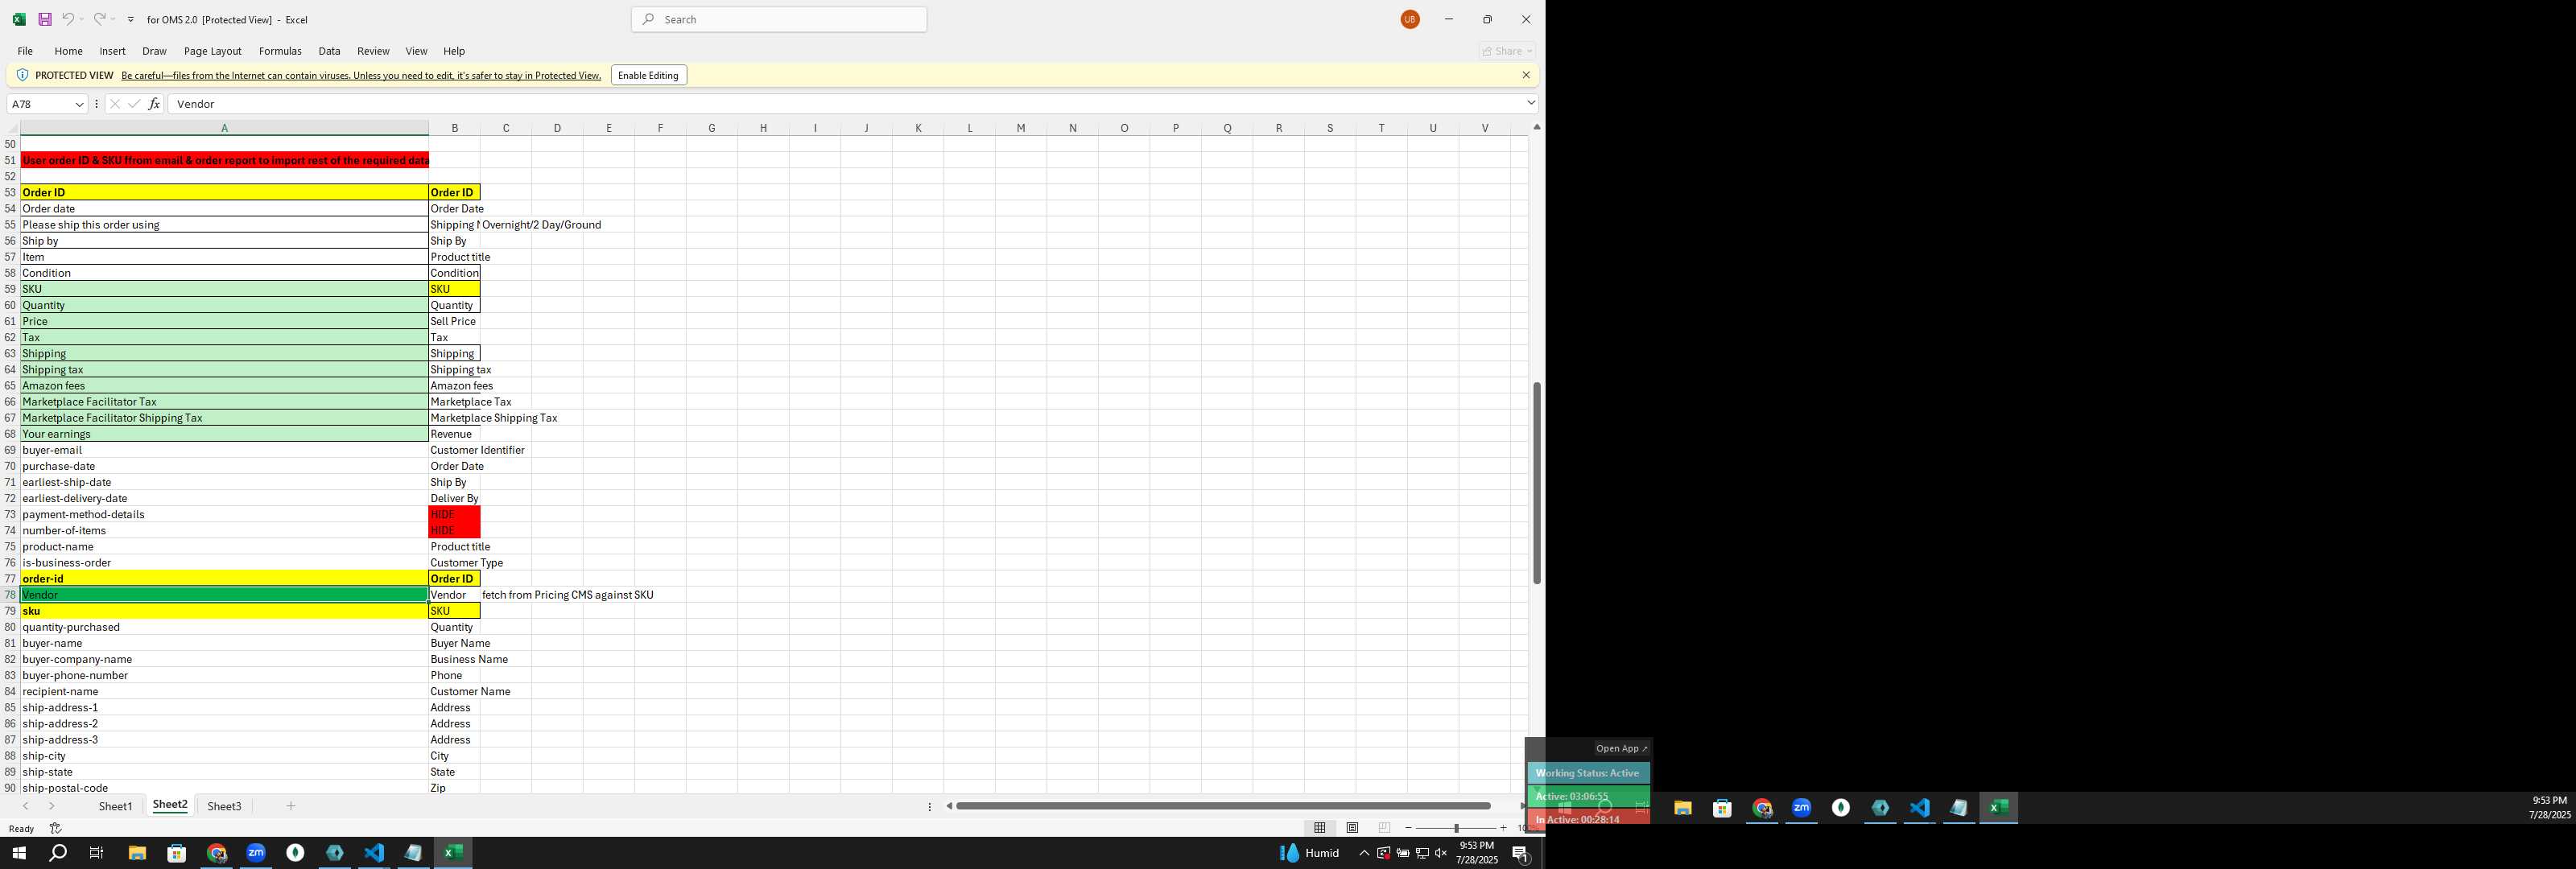Open Zoom from the main taskbar
2576x869 pixels.
tap(256, 853)
